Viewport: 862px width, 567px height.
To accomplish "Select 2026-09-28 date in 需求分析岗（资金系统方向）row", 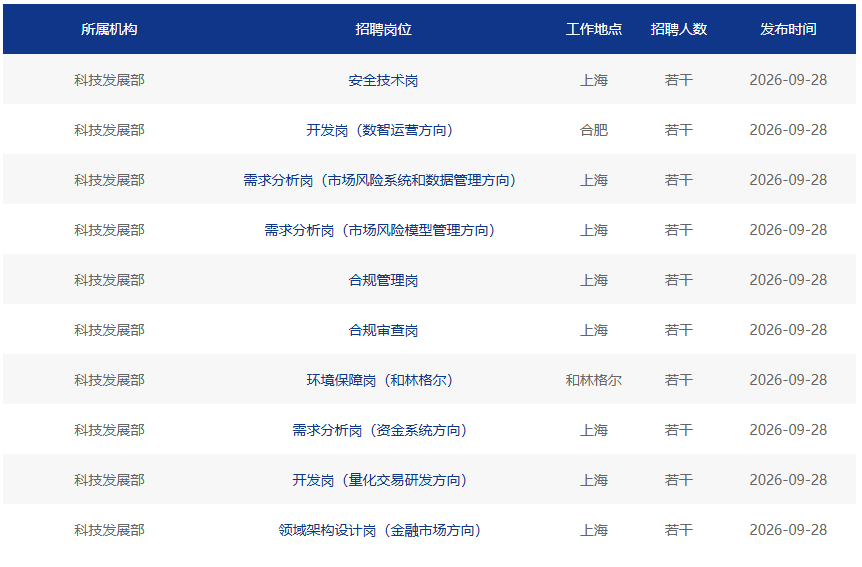I will pyautogui.click(x=788, y=431).
